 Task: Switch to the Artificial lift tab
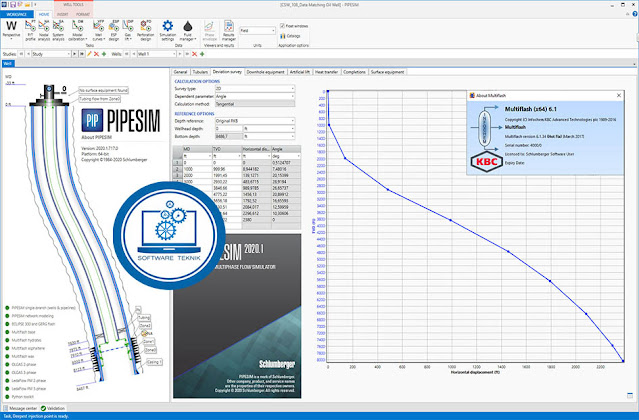(x=300, y=72)
